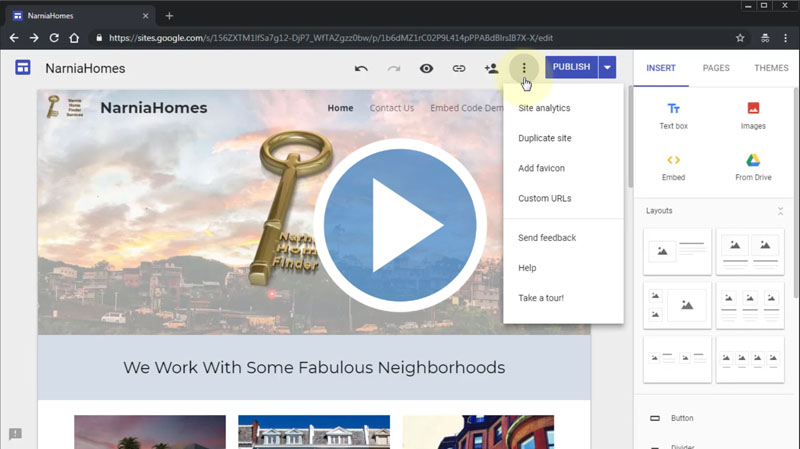Insert a file From Drive
This screenshot has height=449, width=800.
pyautogui.click(x=753, y=166)
